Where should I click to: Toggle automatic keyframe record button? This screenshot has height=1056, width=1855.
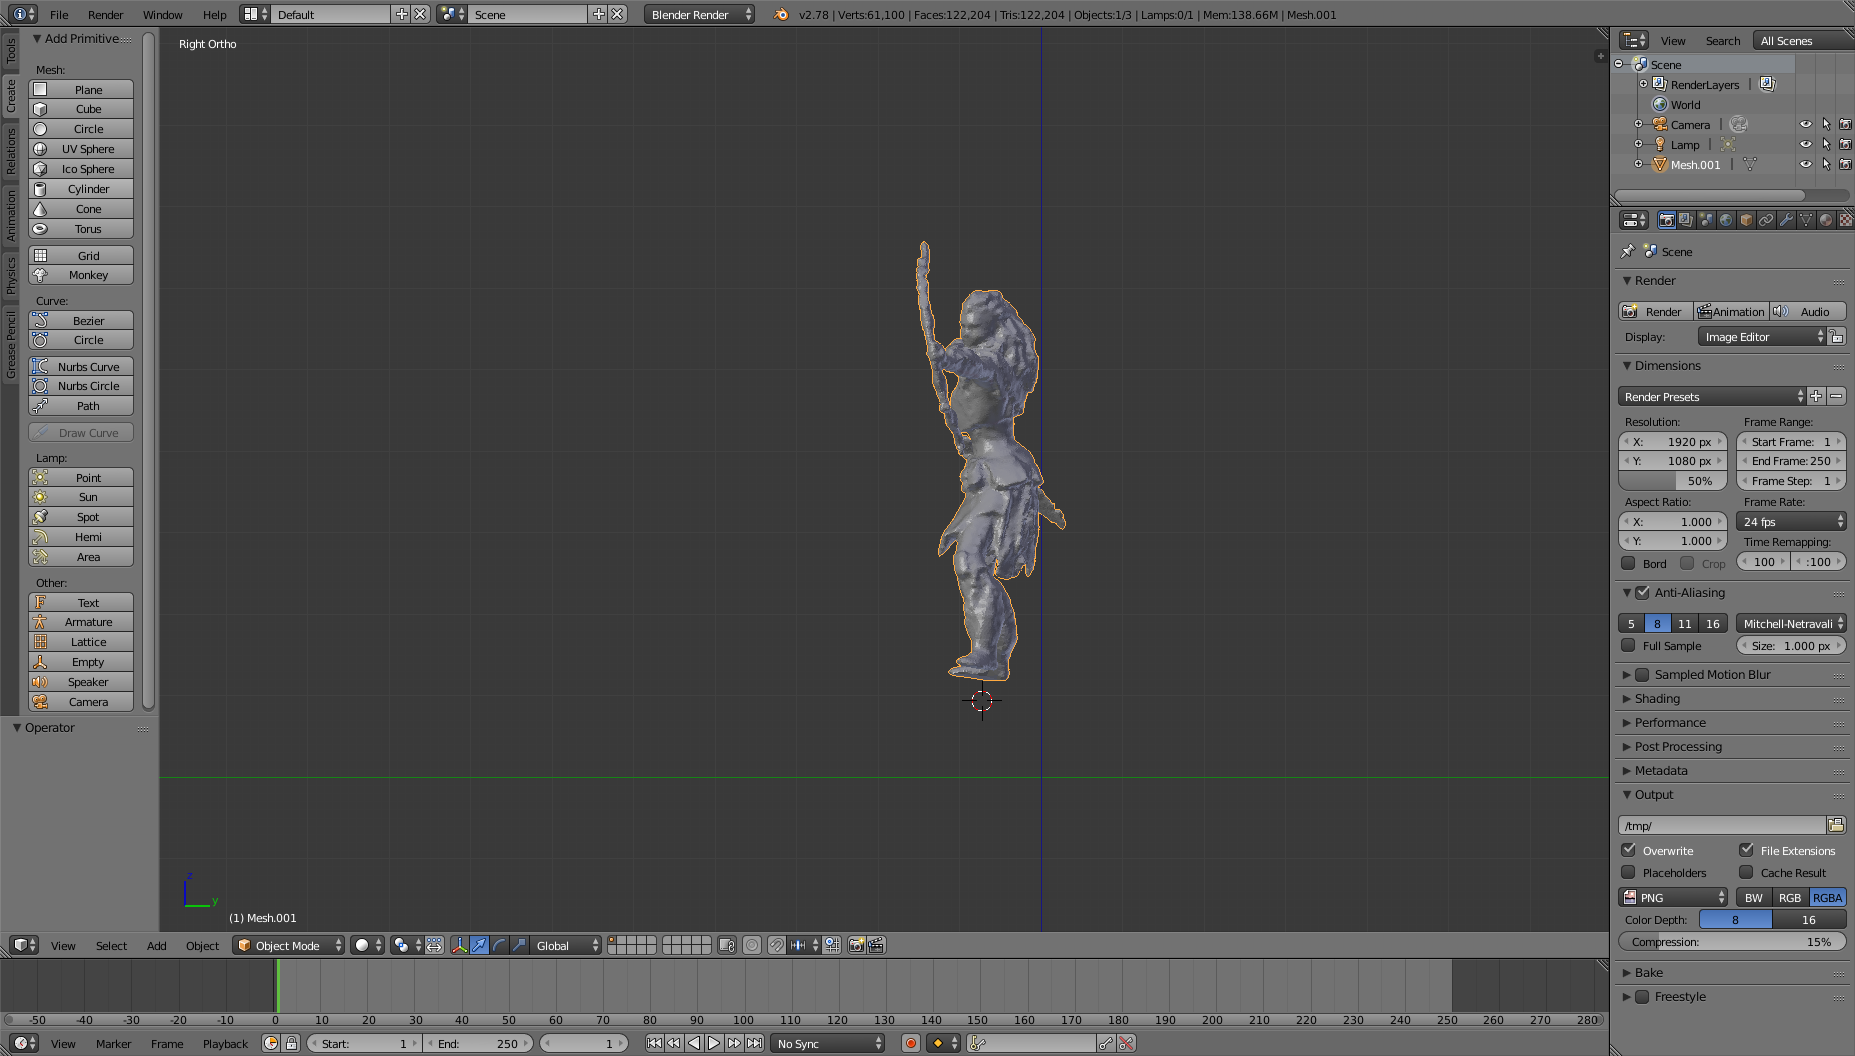[910, 1043]
